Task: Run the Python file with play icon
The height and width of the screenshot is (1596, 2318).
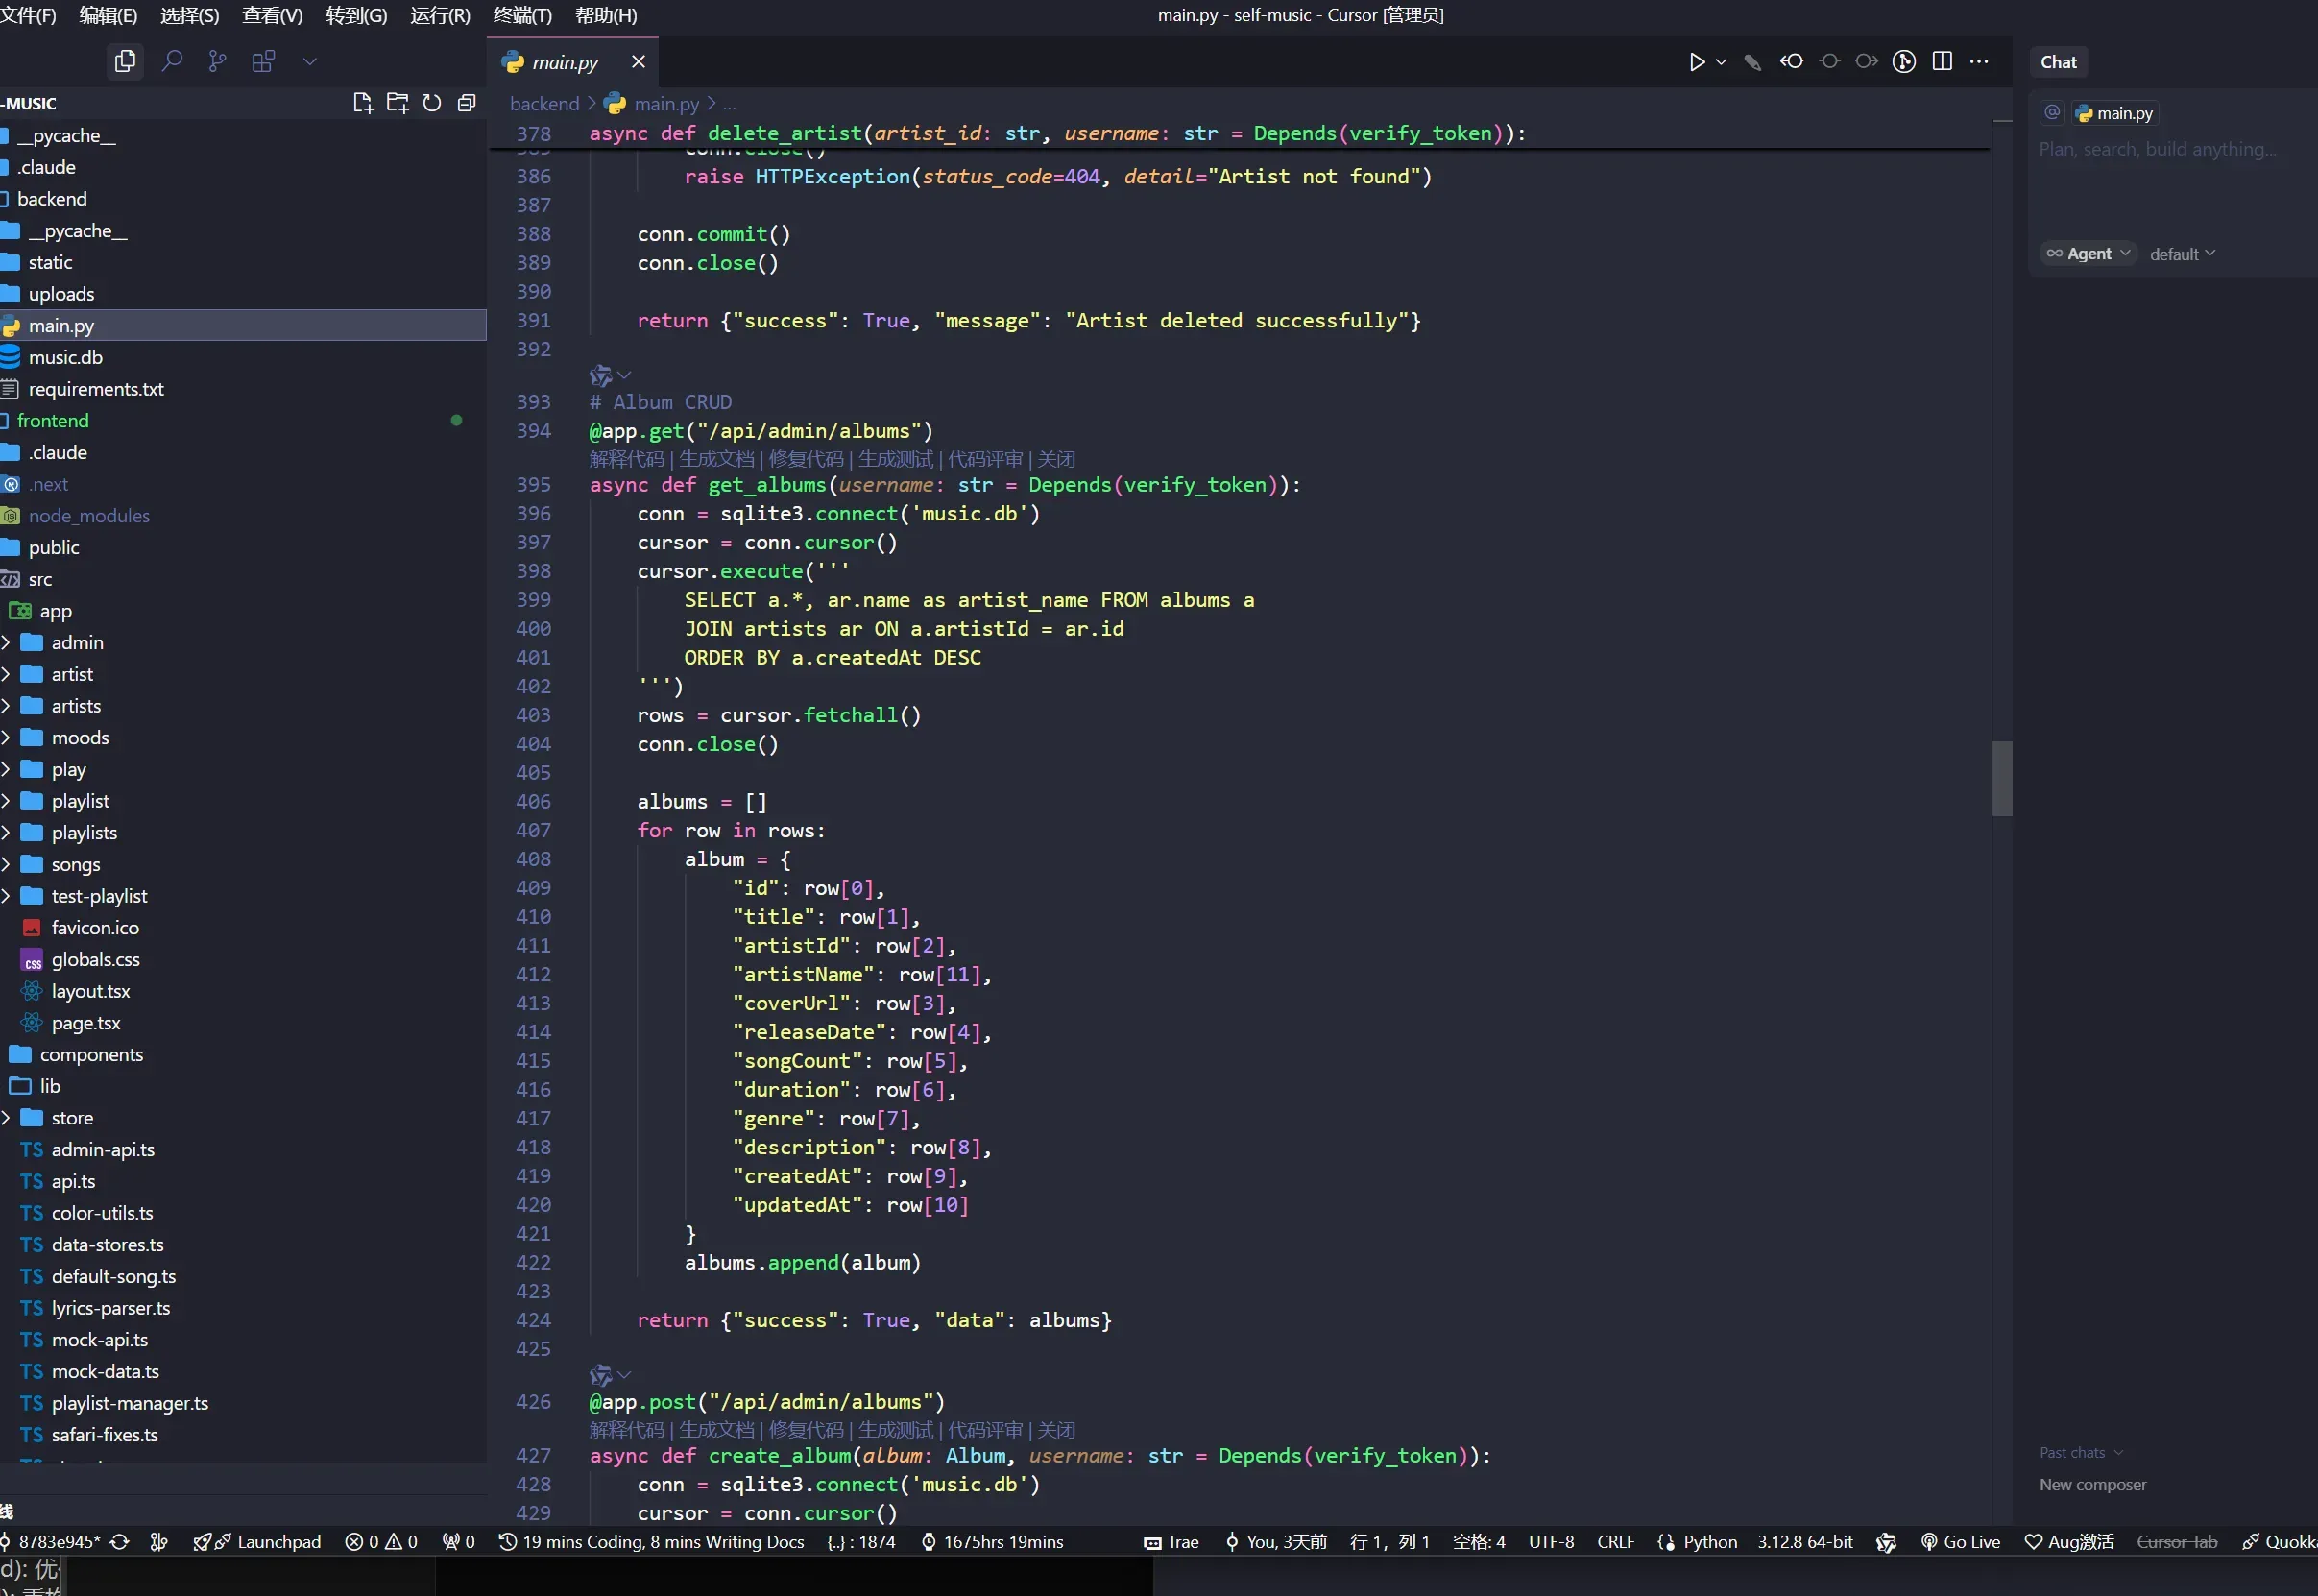Action: [1696, 62]
